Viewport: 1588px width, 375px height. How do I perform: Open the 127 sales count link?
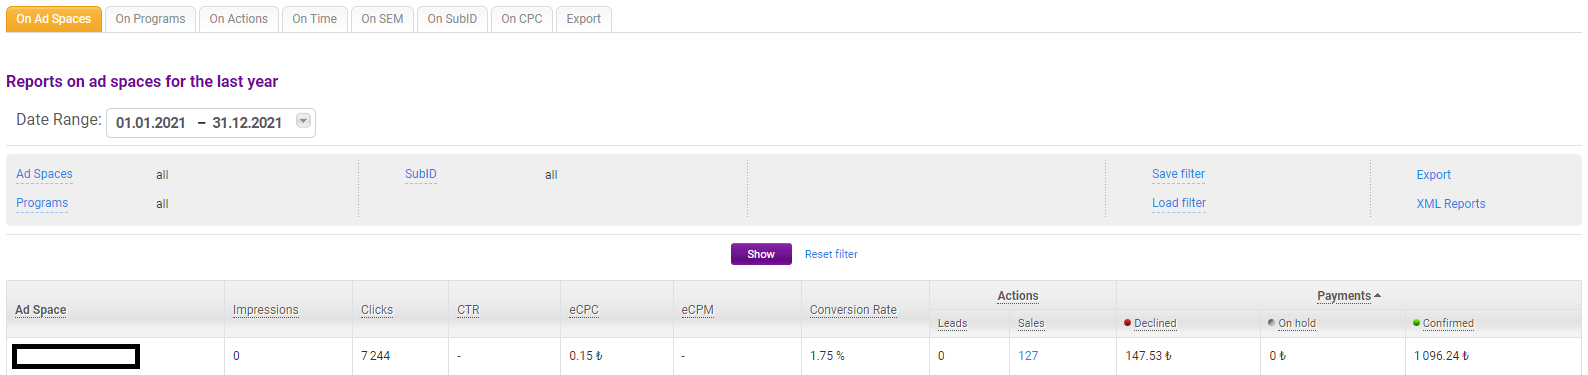(1028, 356)
